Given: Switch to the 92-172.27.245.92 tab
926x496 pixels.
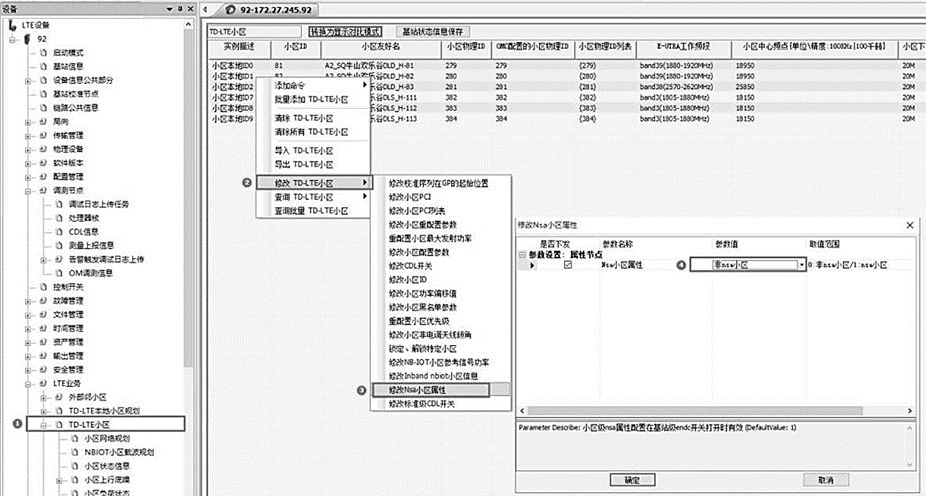Looking at the screenshot, I should 267,10.
